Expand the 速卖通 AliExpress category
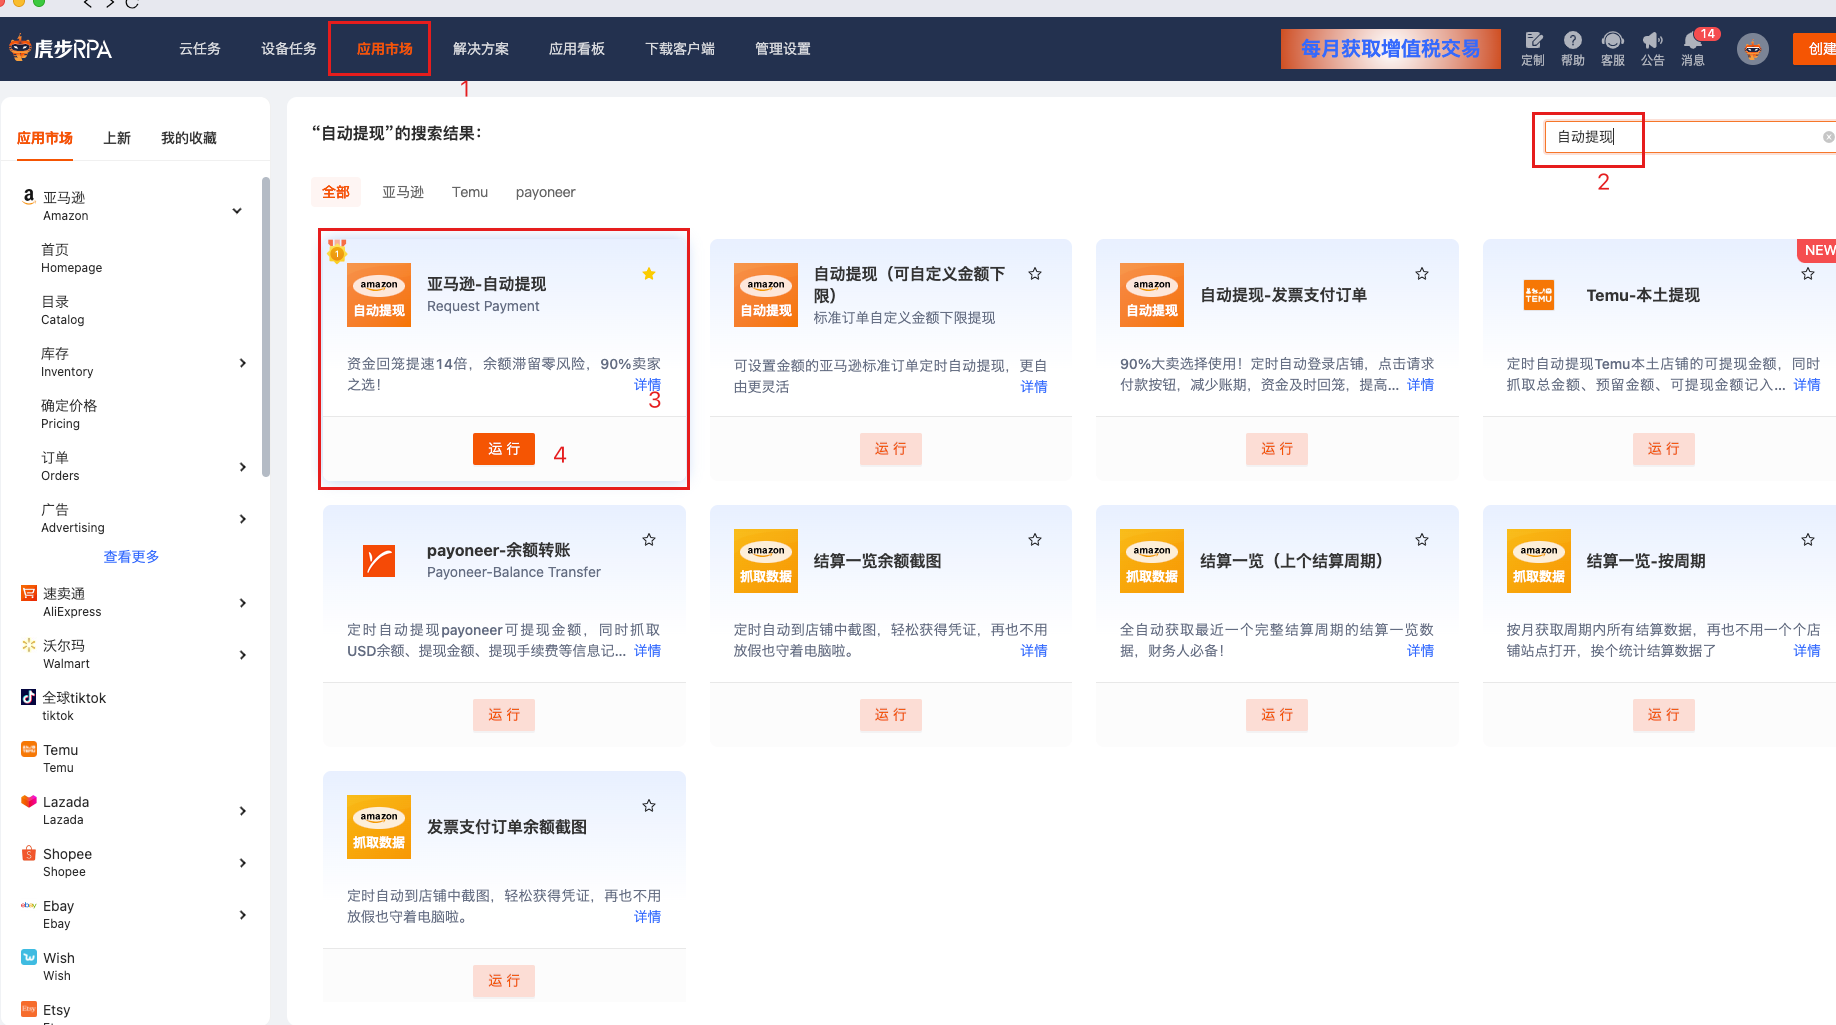1836x1025 pixels. tap(242, 603)
